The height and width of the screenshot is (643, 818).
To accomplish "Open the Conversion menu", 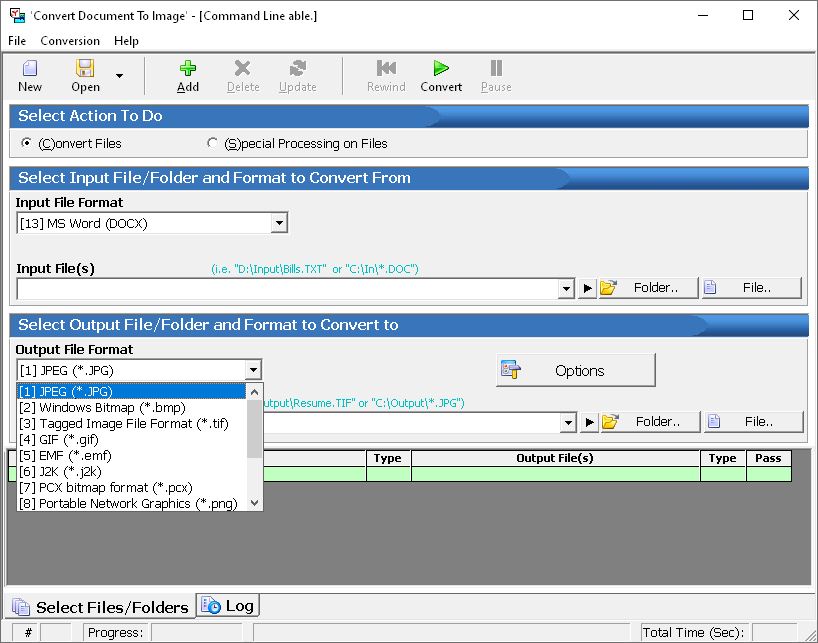I will 70,41.
